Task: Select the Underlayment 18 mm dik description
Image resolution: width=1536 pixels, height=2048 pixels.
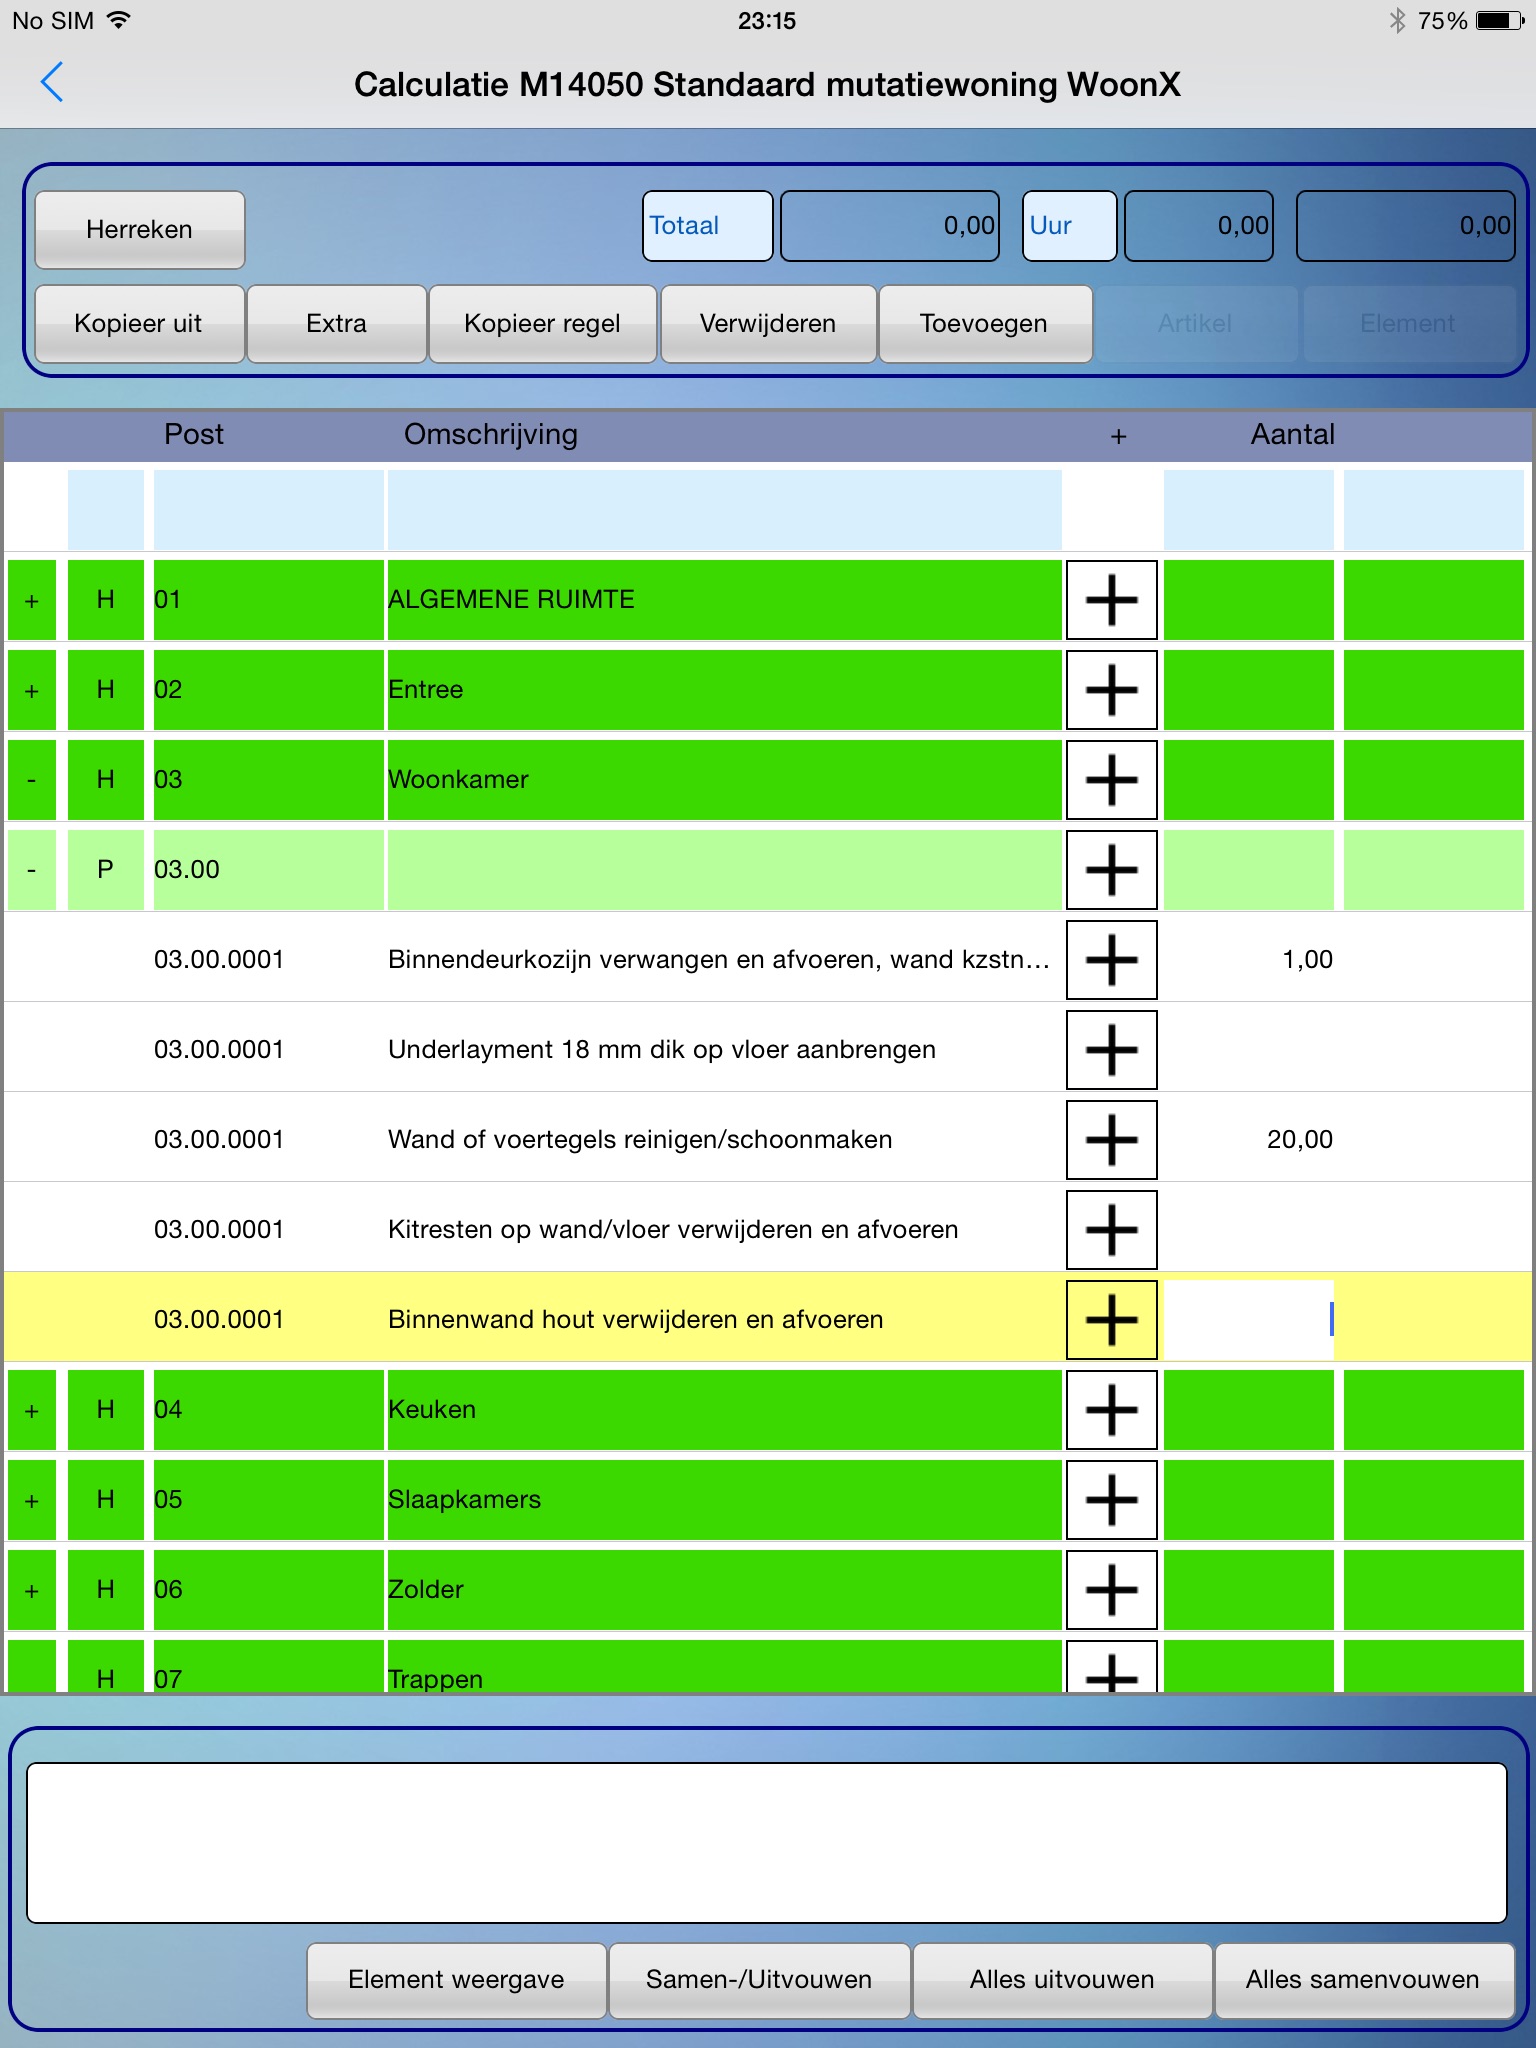Action: pos(662,1050)
